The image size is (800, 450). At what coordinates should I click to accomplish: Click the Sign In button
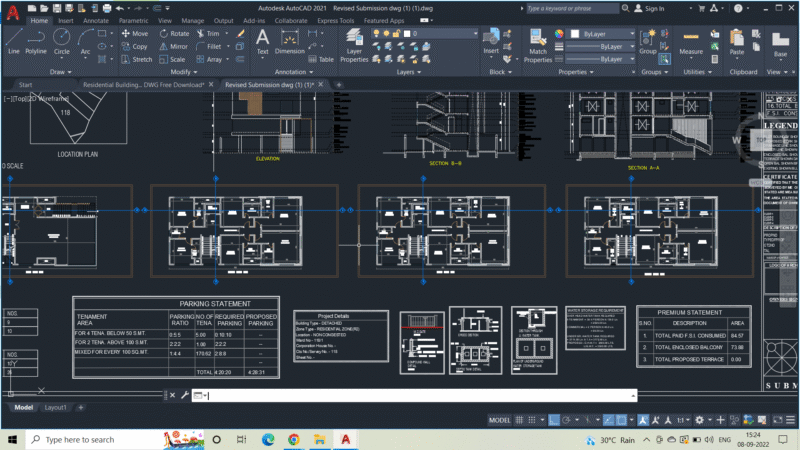click(x=649, y=8)
